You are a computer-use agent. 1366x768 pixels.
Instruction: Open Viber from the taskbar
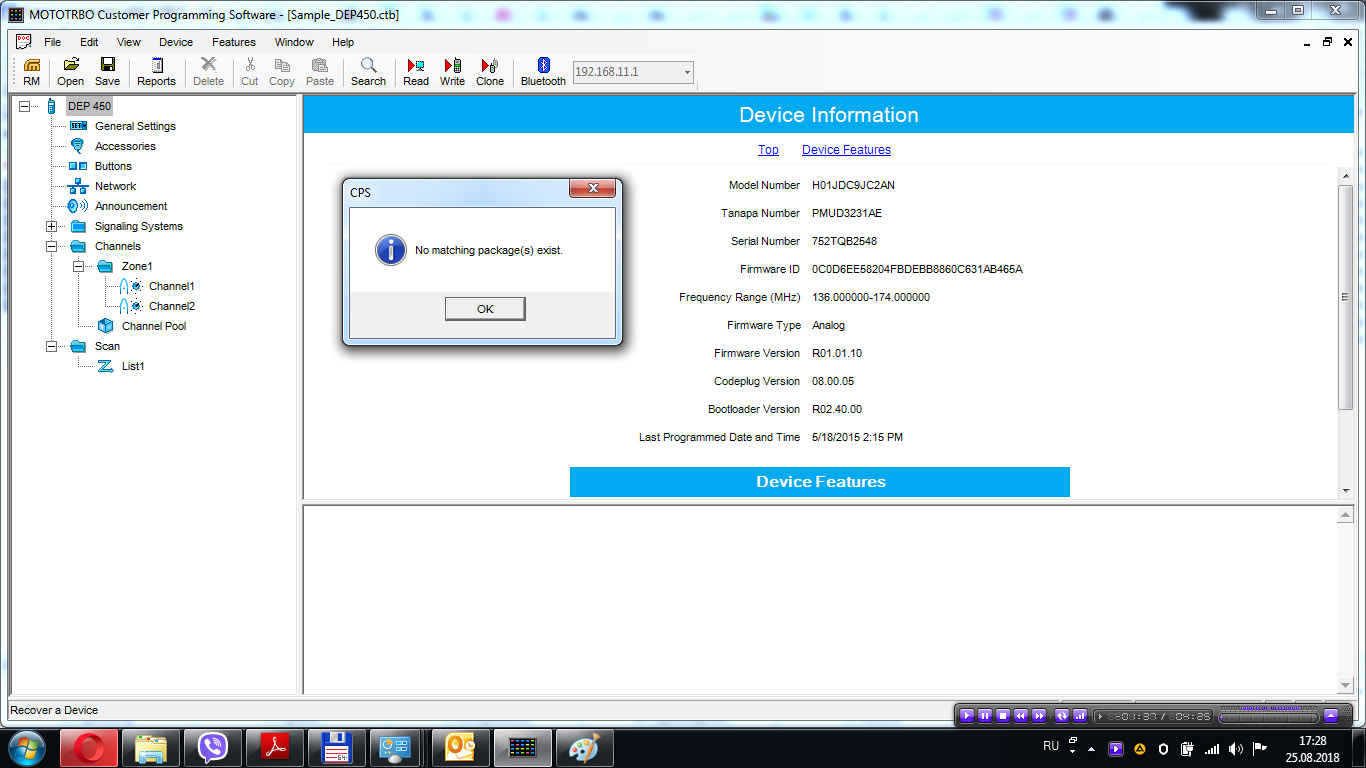click(x=213, y=748)
